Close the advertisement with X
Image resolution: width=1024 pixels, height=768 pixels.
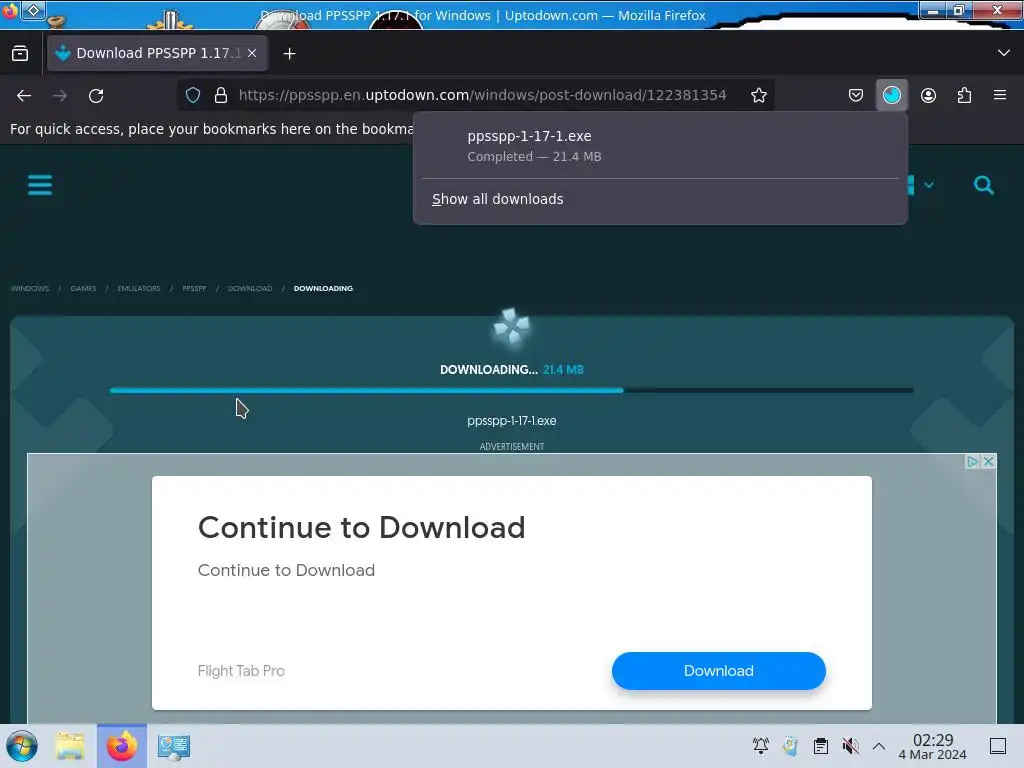(x=988, y=462)
